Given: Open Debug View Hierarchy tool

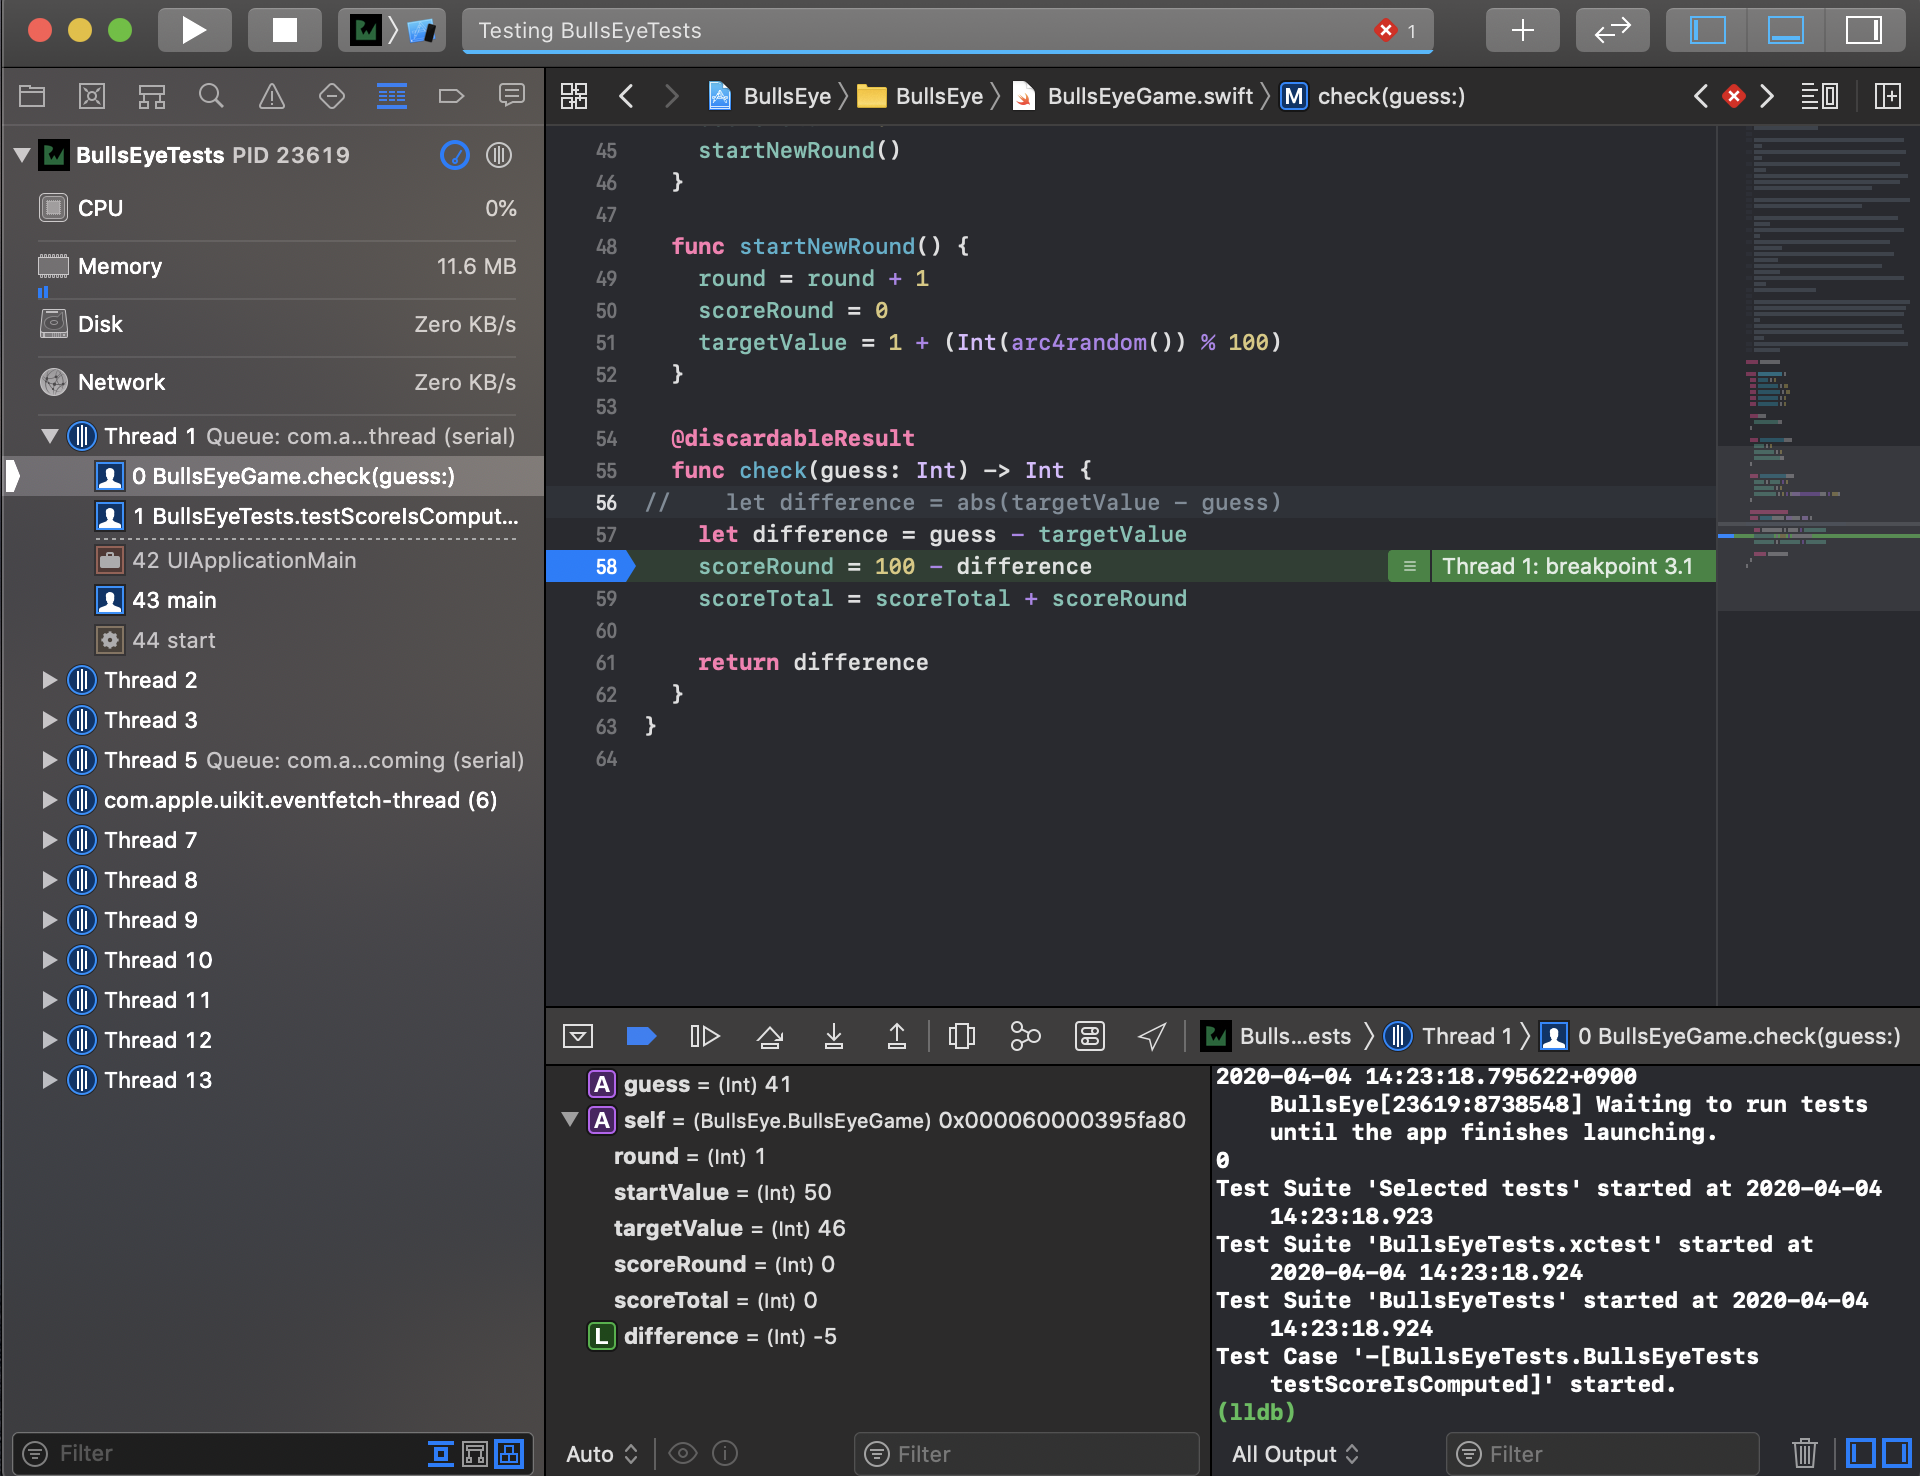Looking at the screenshot, I should pos(961,1037).
